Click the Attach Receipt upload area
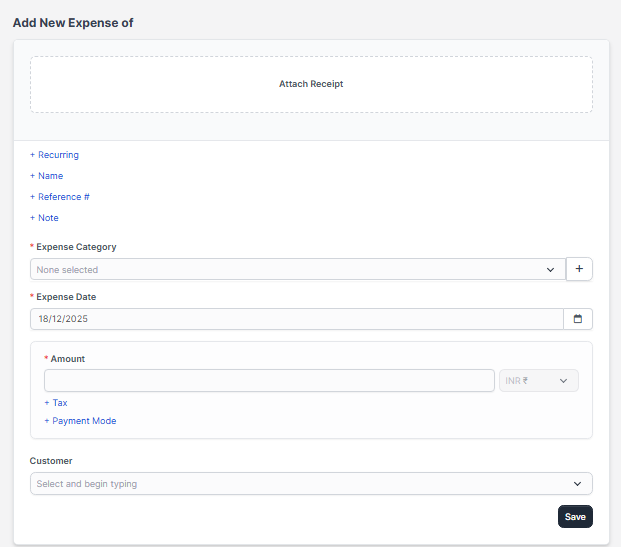 coord(311,84)
